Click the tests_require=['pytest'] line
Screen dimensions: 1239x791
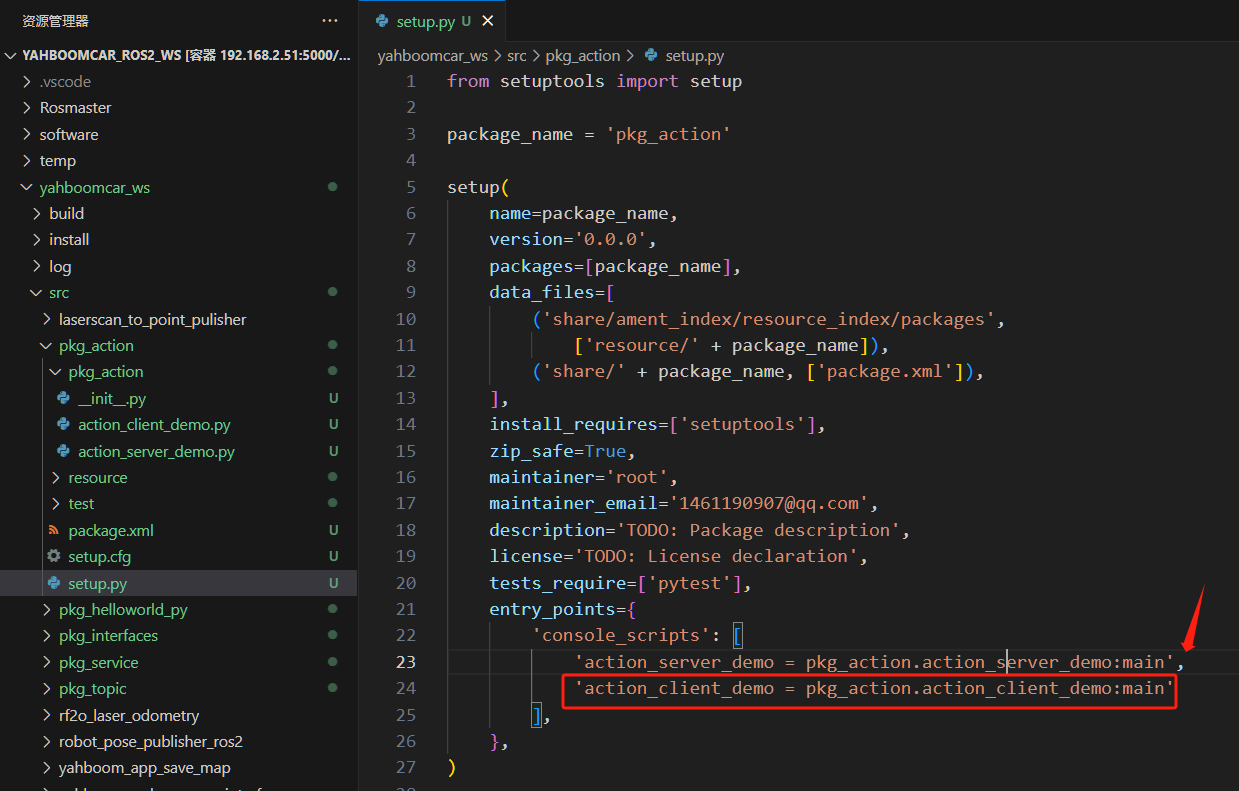[620, 582]
